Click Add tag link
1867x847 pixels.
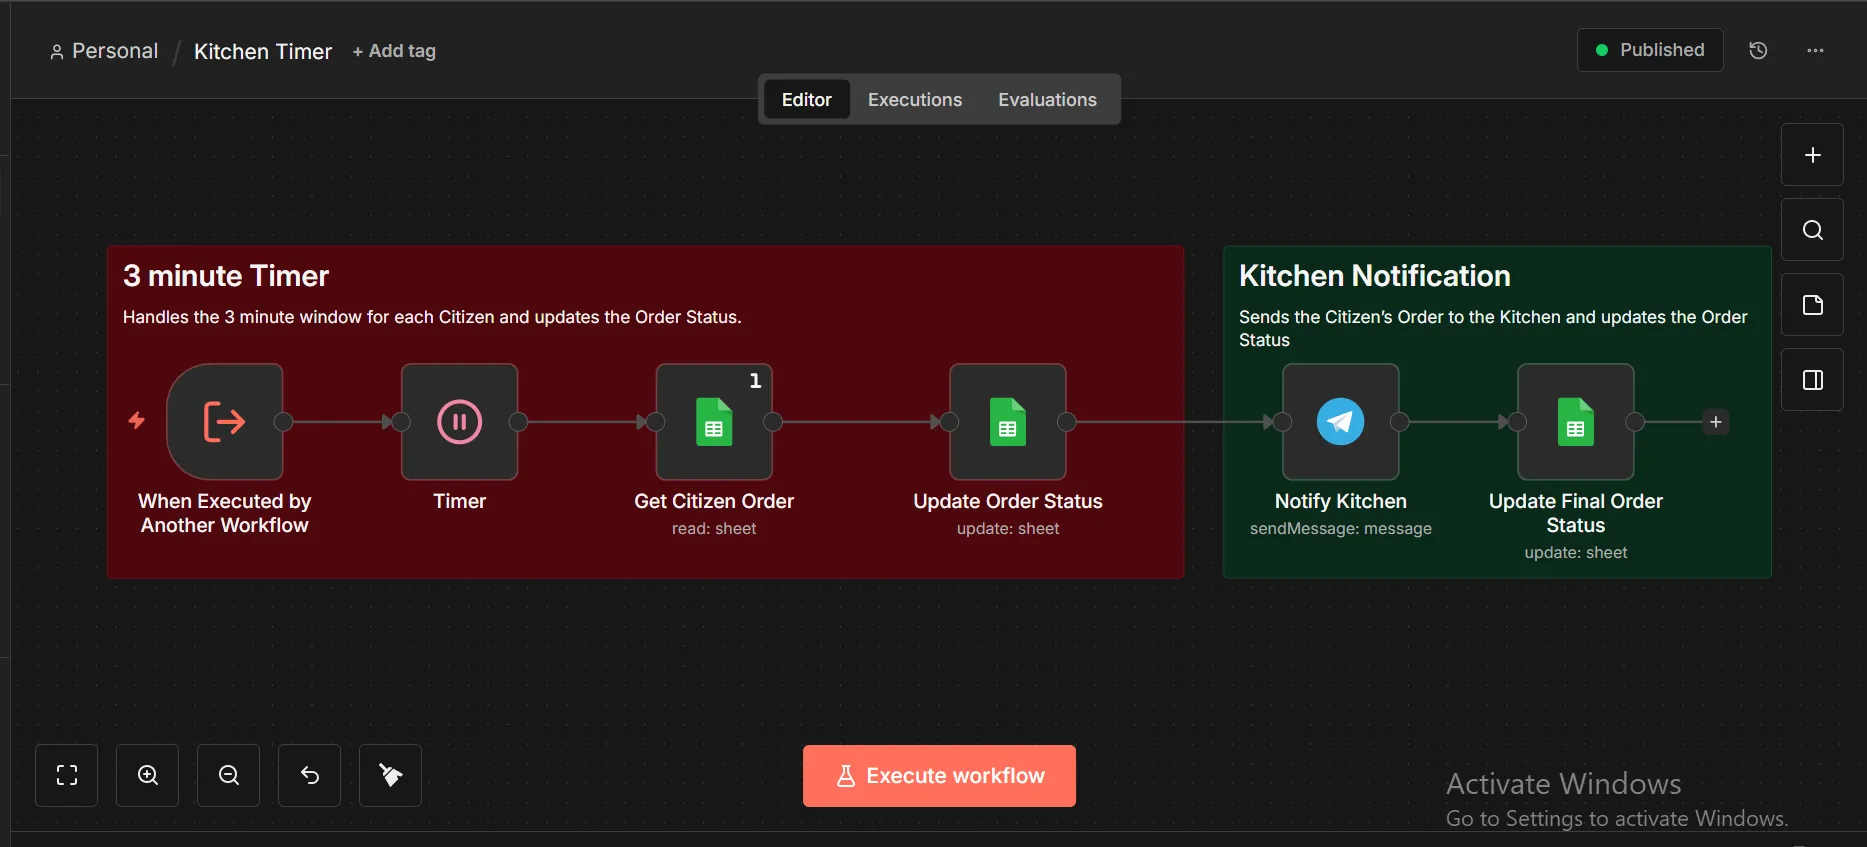394,51
